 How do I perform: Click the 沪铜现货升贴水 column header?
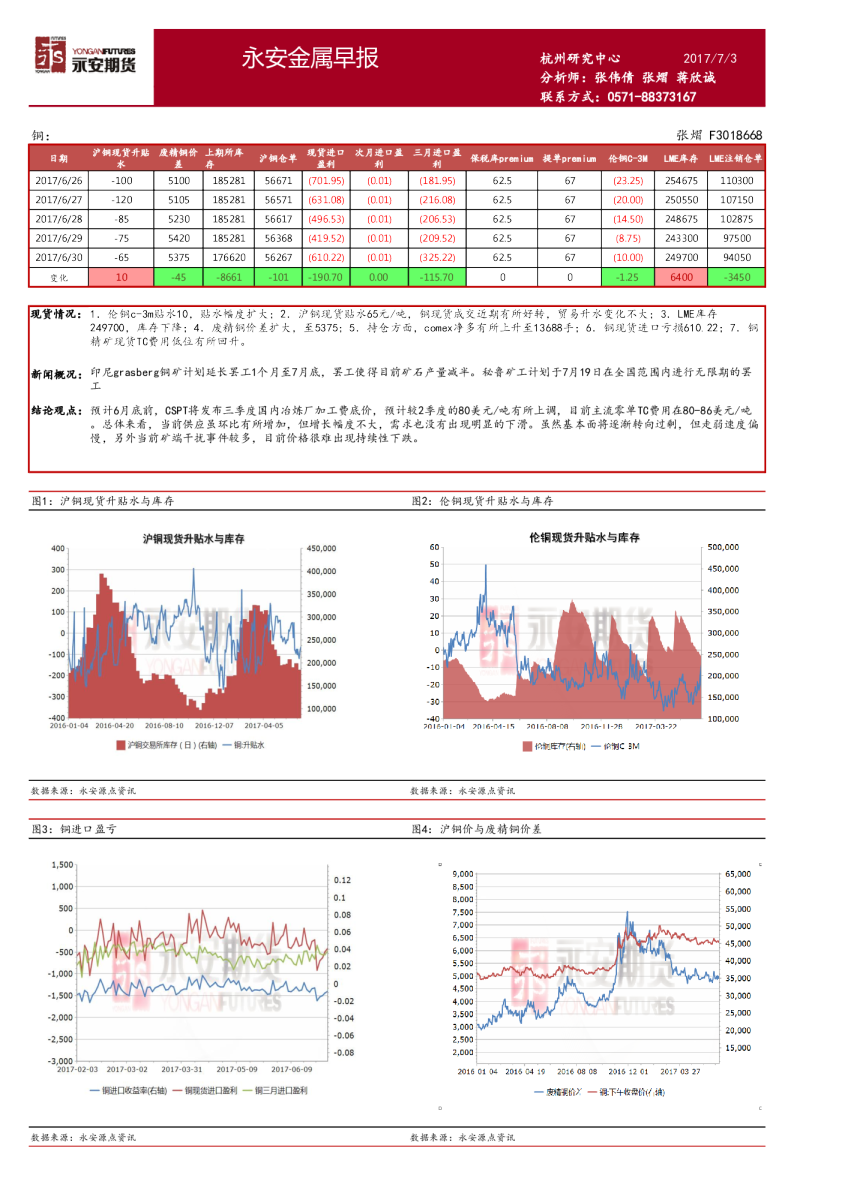121,158
